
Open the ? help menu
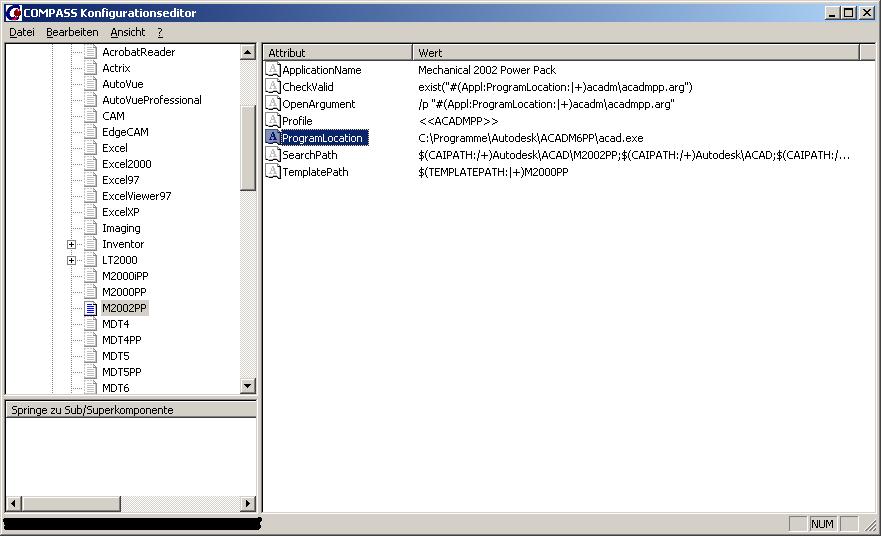click(x=160, y=33)
